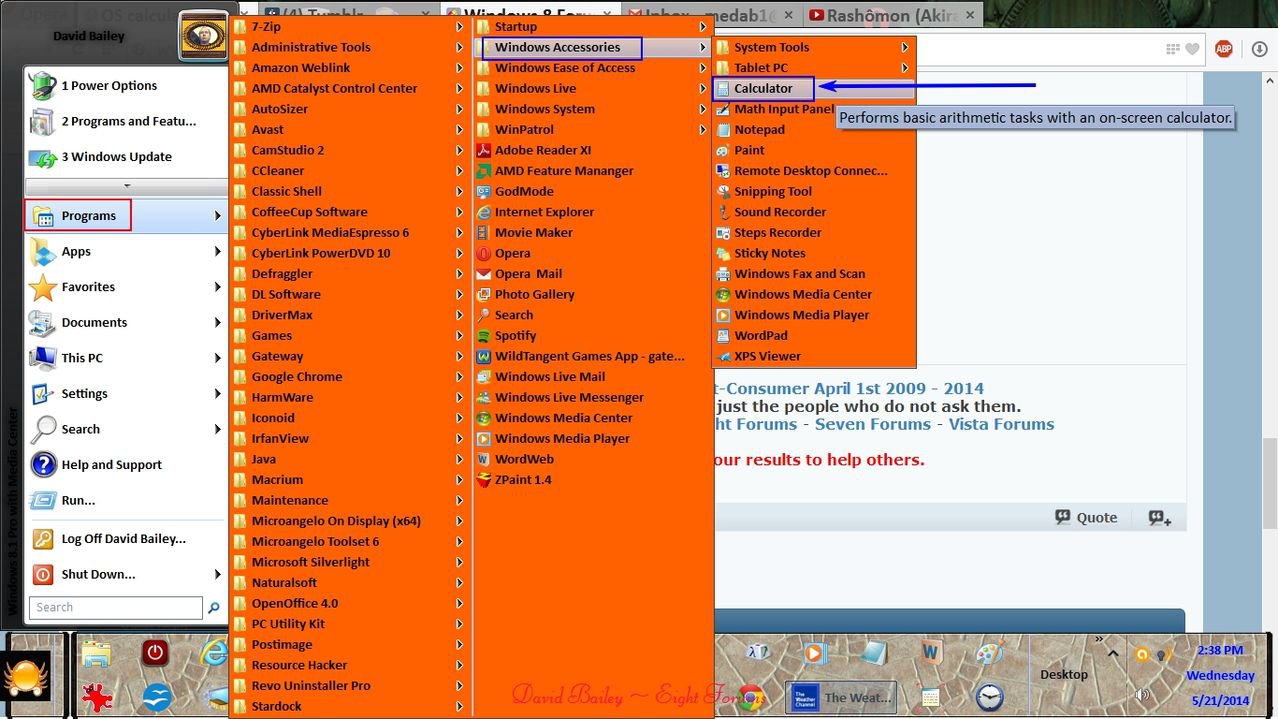Expand the This PC submenu arrow
This screenshot has width=1278, height=719.
[x=217, y=358]
